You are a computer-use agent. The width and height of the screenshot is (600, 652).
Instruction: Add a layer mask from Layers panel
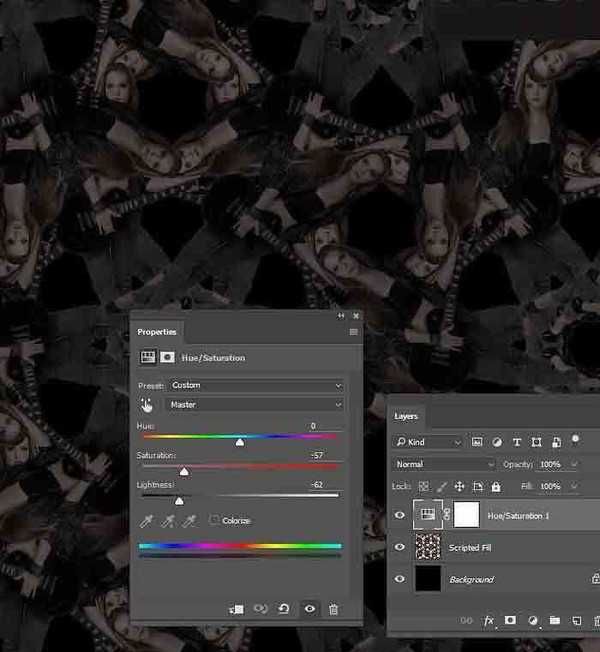(x=511, y=621)
